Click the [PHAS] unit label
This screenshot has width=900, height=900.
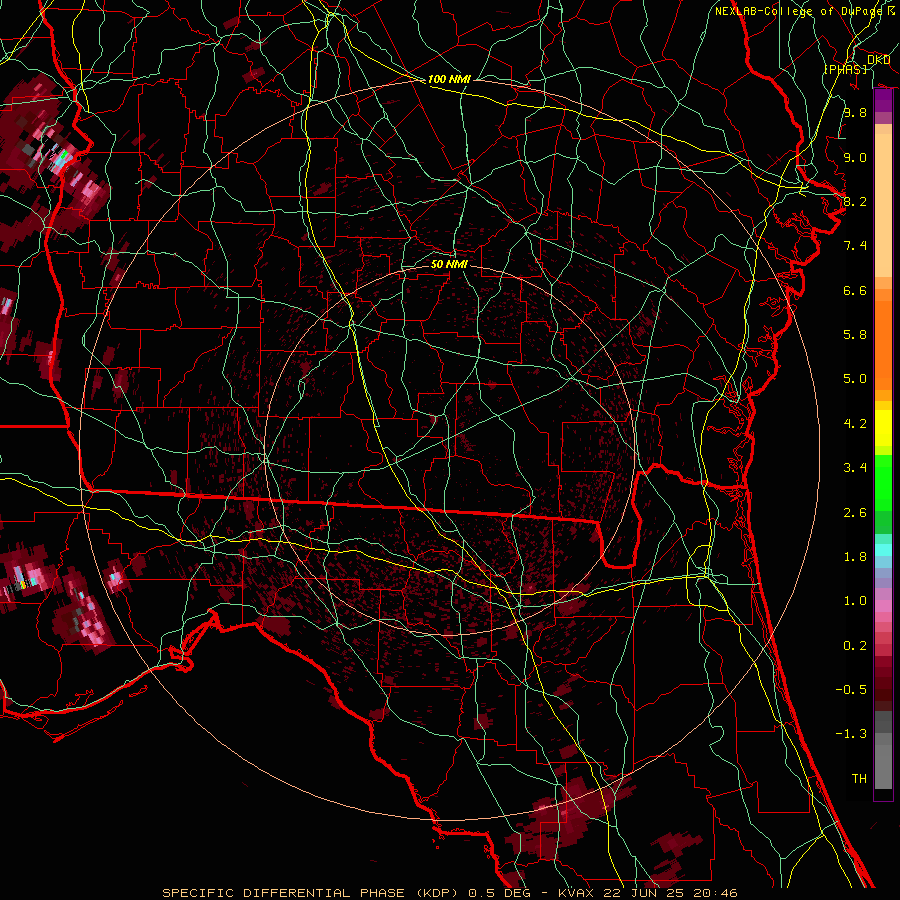tap(845, 69)
